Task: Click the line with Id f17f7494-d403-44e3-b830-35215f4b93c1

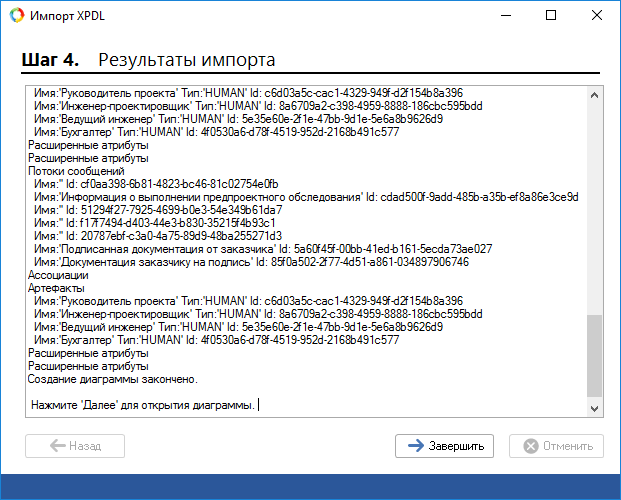Action: coord(154,223)
